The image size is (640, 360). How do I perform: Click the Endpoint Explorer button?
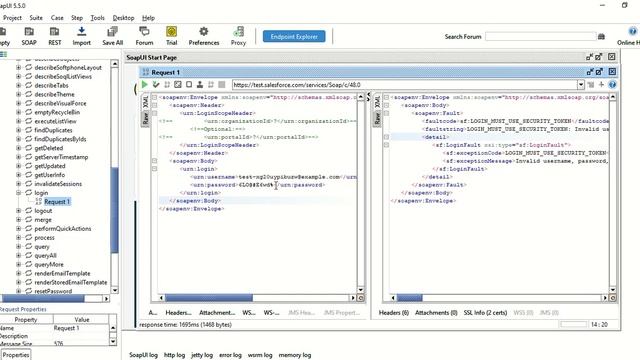[x=294, y=36]
